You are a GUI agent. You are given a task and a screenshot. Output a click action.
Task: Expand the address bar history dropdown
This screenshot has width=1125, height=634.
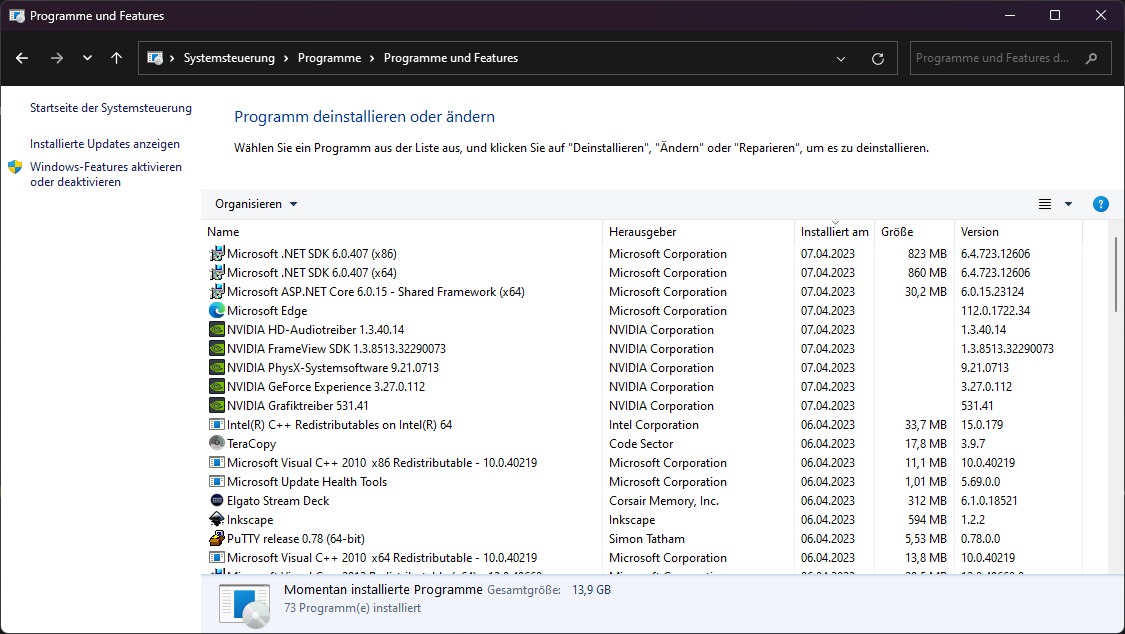841,59
